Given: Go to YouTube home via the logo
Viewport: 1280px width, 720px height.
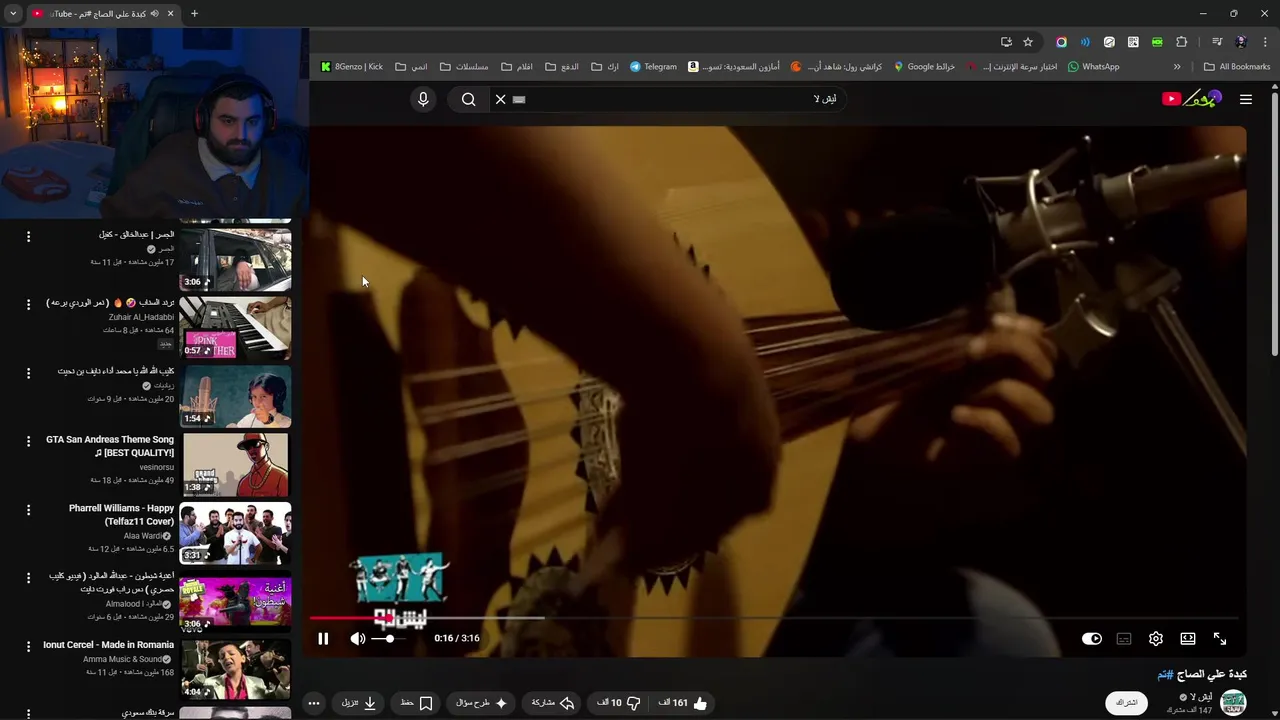Looking at the screenshot, I should click(1191, 98).
